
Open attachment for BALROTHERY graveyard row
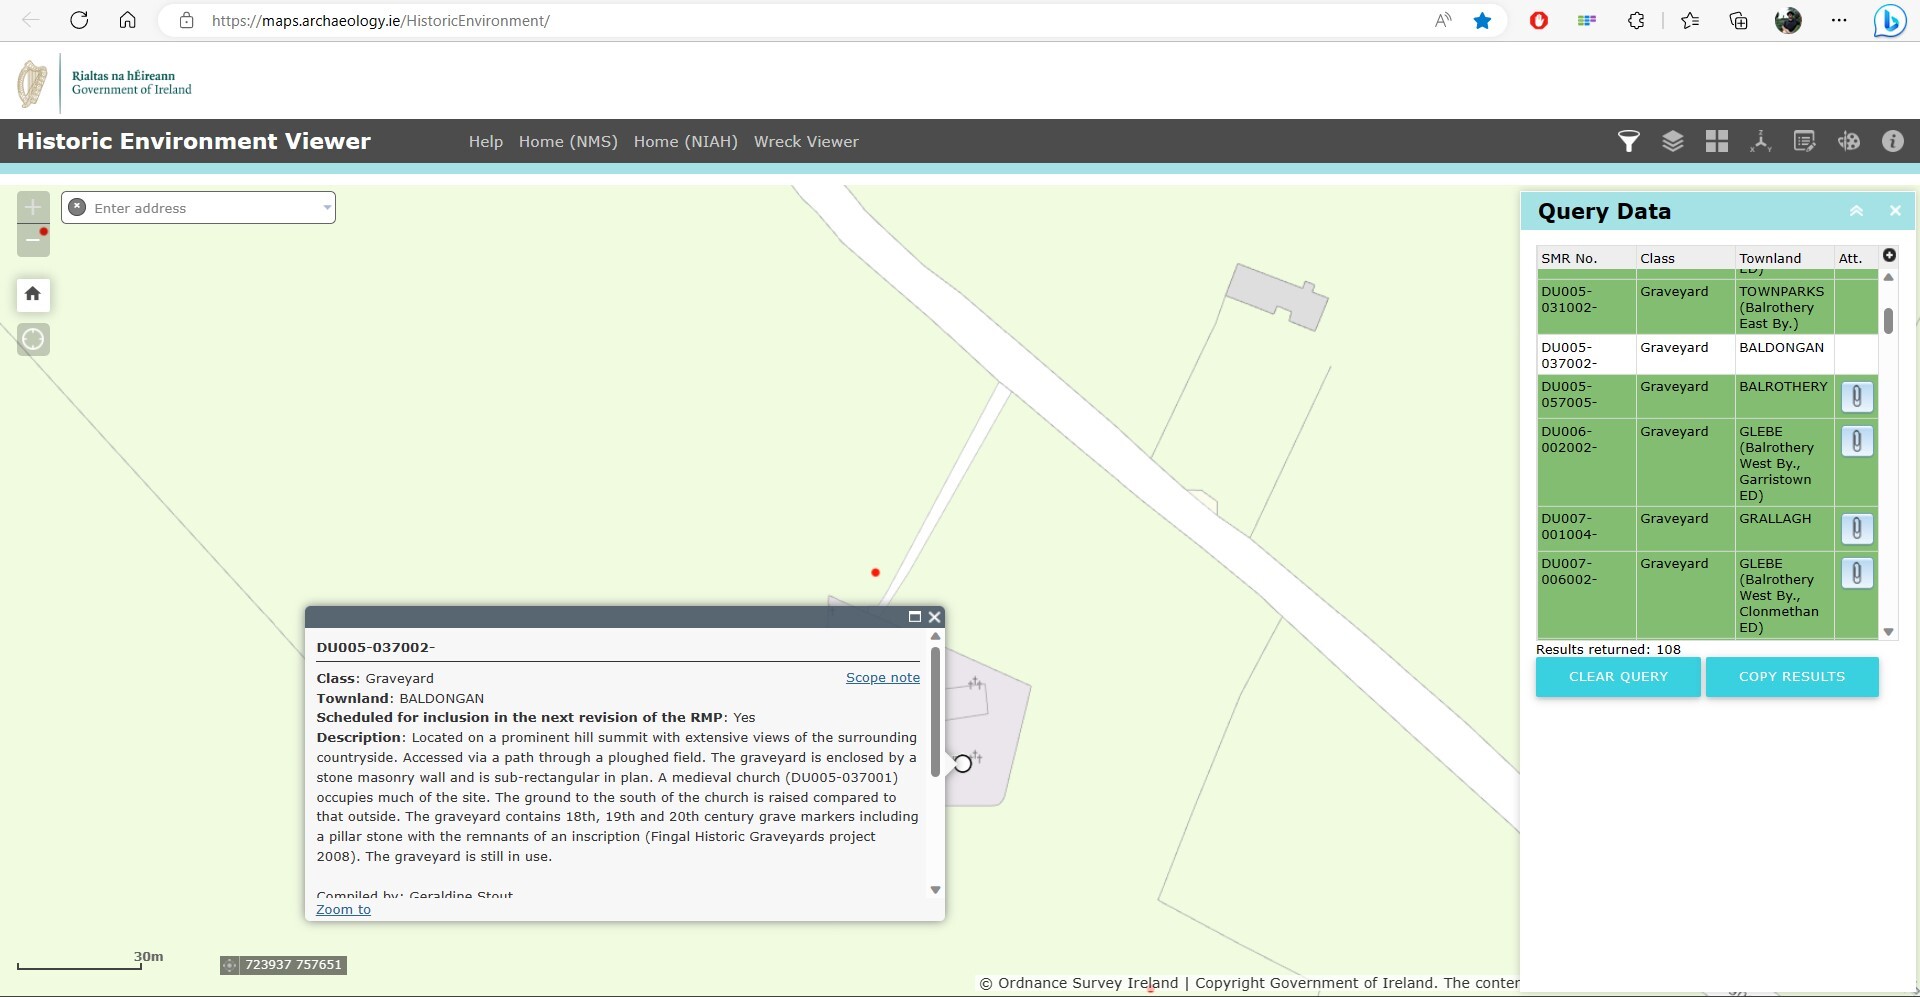click(1857, 397)
